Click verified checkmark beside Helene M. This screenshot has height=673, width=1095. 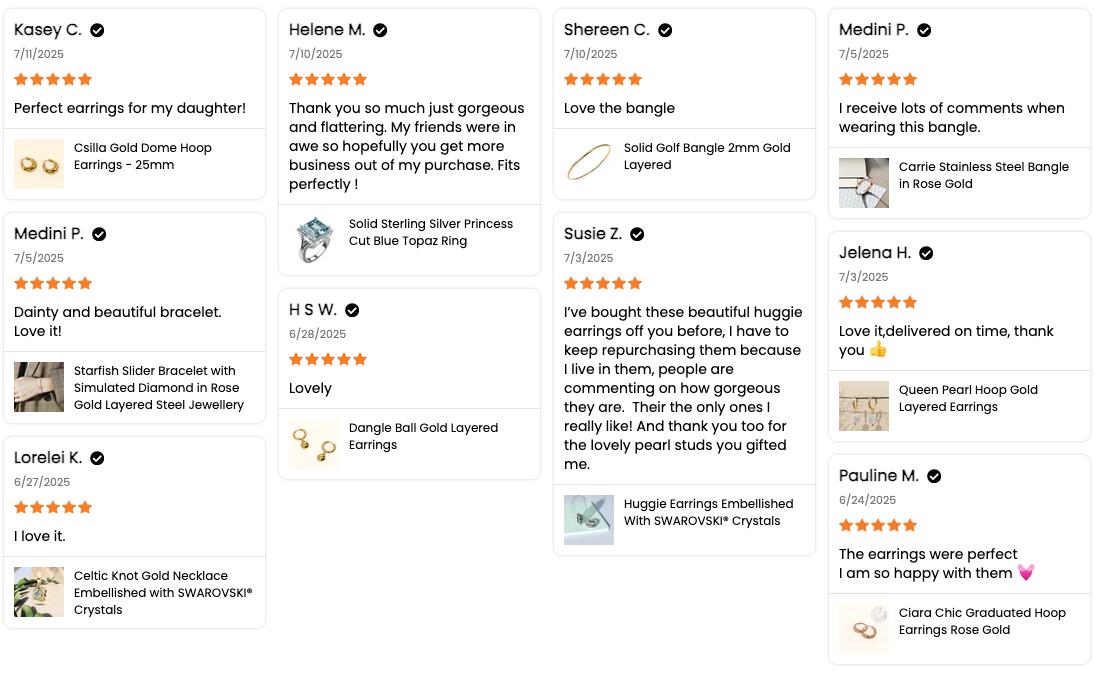[x=380, y=30]
